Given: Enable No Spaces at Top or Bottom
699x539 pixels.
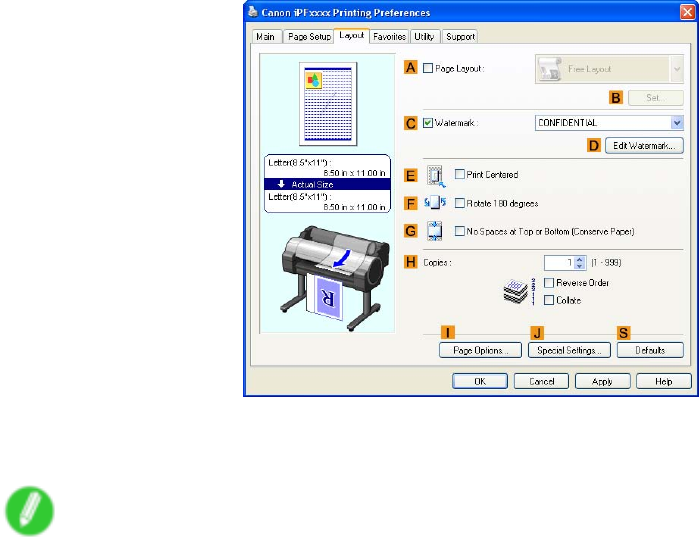Looking at the screenshot, I should pos(460,231).
